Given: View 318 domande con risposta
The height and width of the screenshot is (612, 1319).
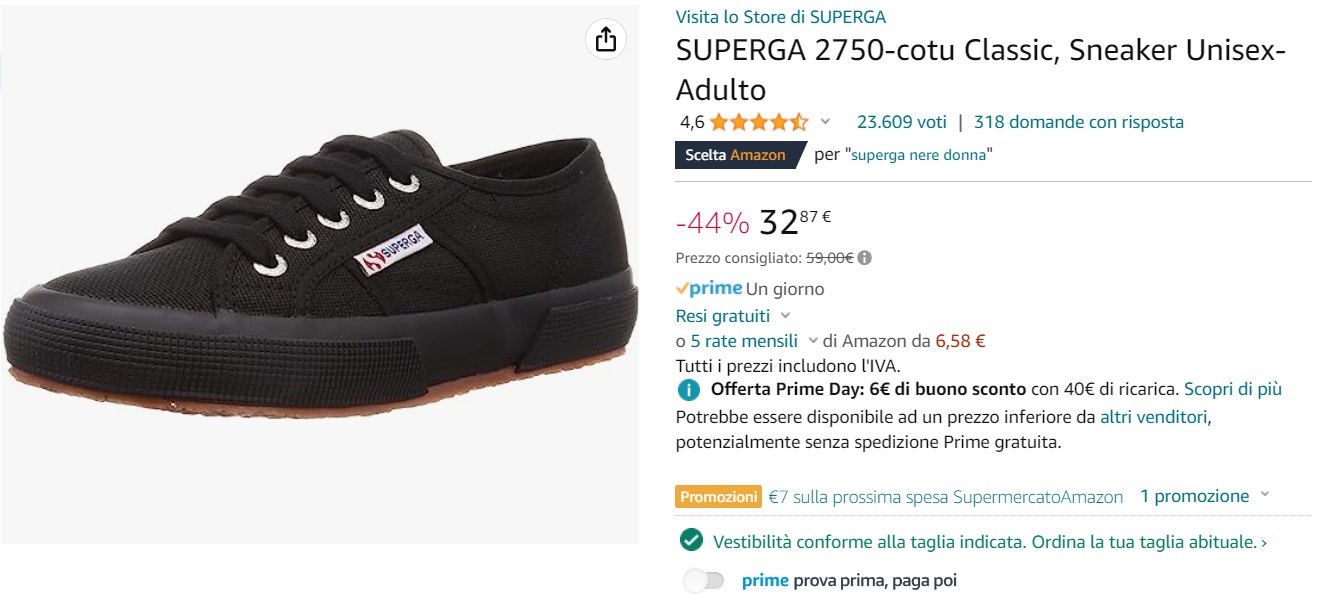Looking at the screenshot, I should tap(1078, 121).
